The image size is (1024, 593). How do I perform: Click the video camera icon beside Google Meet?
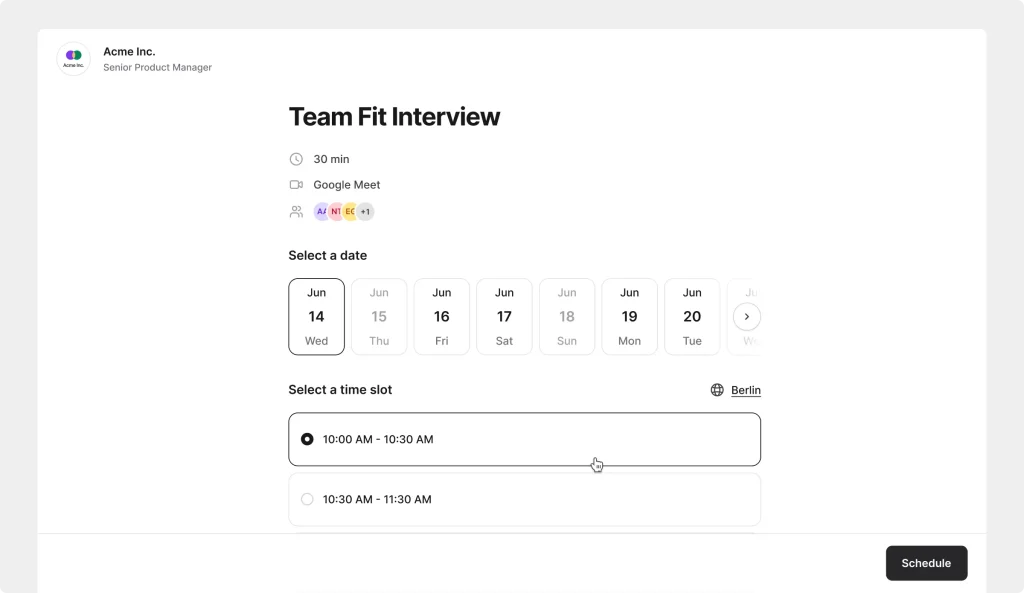tap(296, 184)
